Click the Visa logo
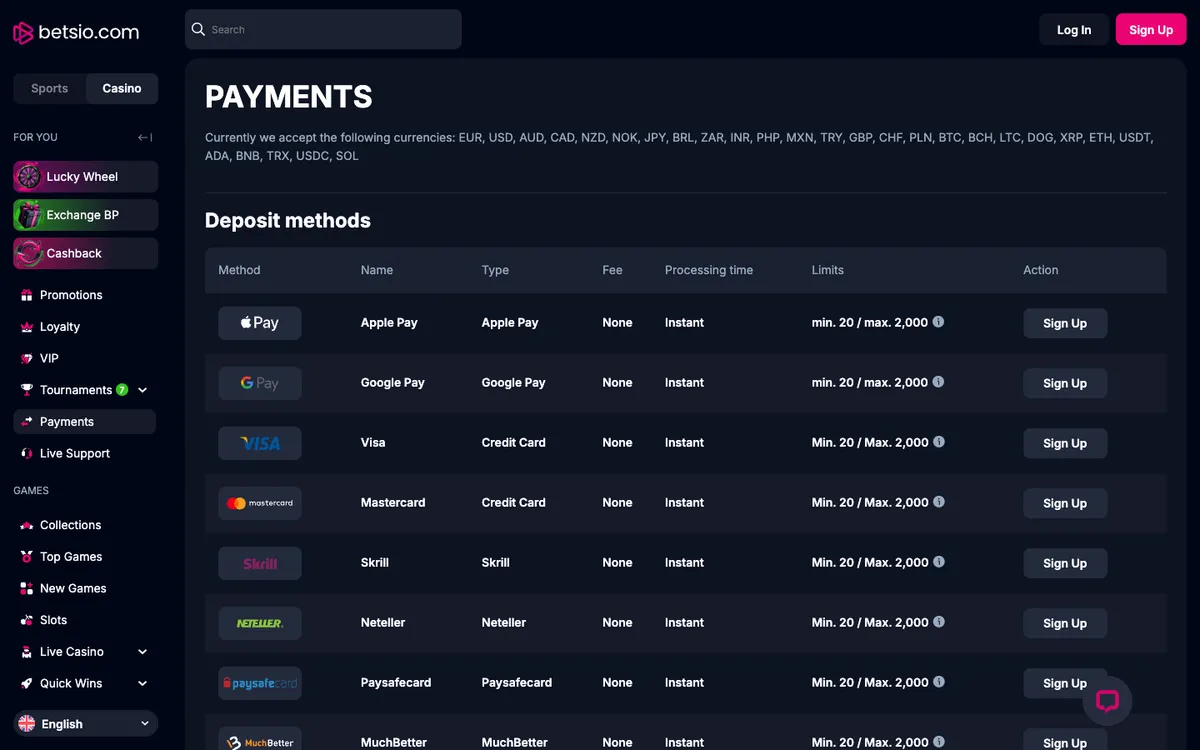The image size is (1200, 750). point(260,443)
